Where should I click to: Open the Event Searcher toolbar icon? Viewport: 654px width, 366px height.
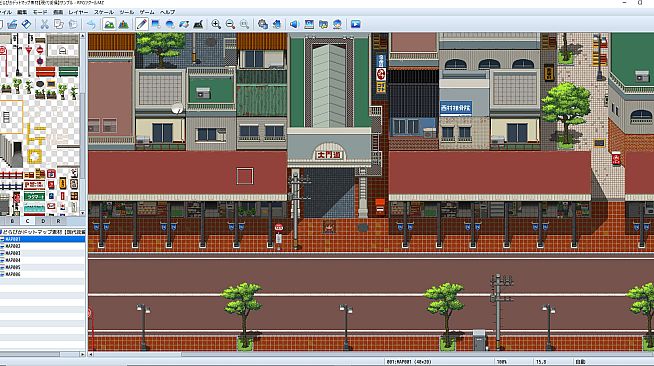click(309, 24)
